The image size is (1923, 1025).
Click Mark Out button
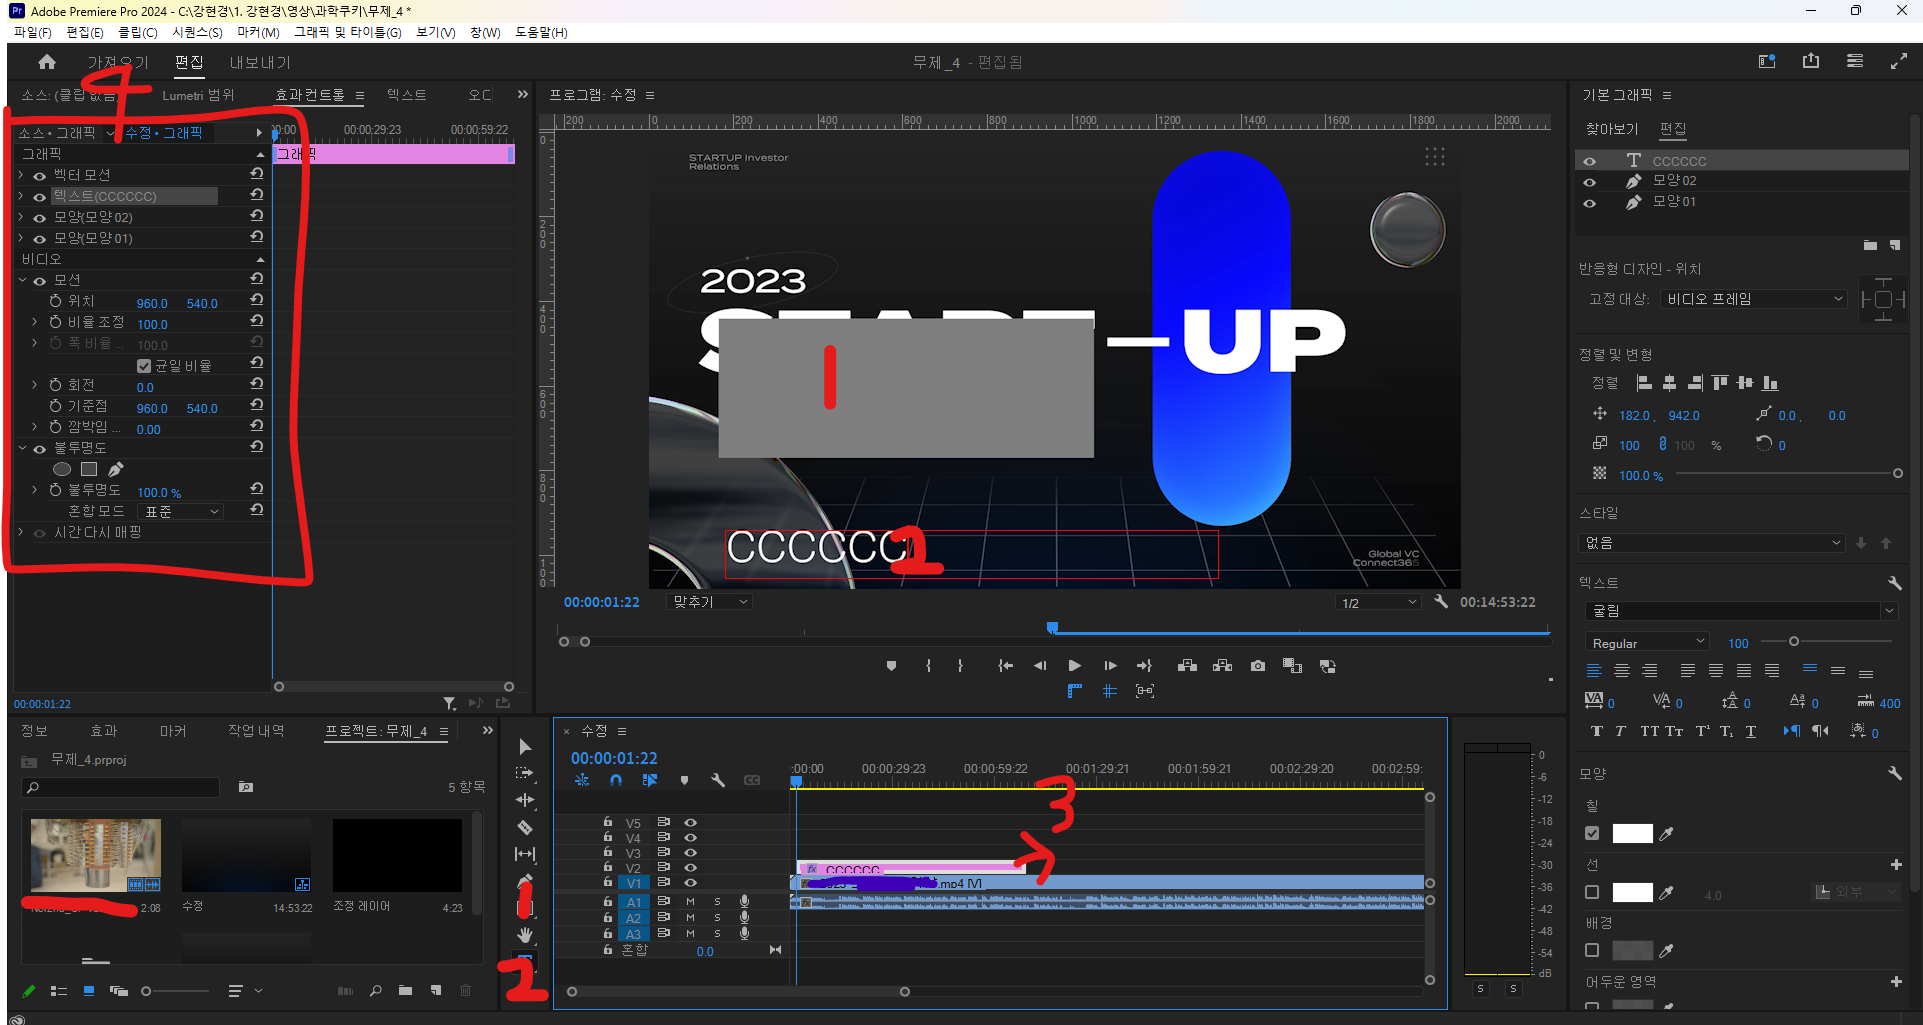(960, 666)
